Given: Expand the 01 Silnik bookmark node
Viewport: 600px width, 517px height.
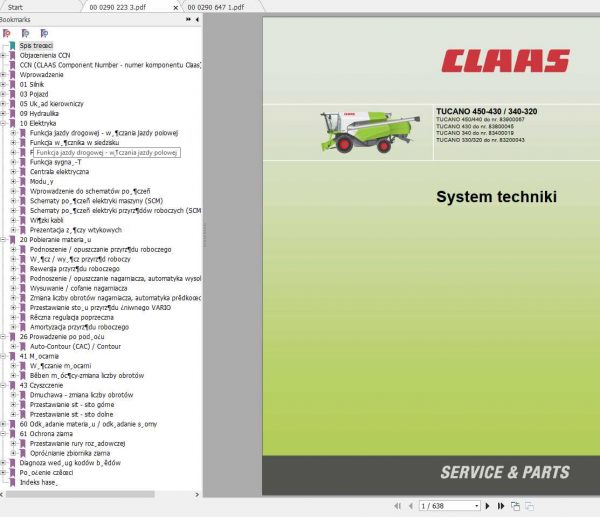Looking at the screenshot, I should 3,85.
